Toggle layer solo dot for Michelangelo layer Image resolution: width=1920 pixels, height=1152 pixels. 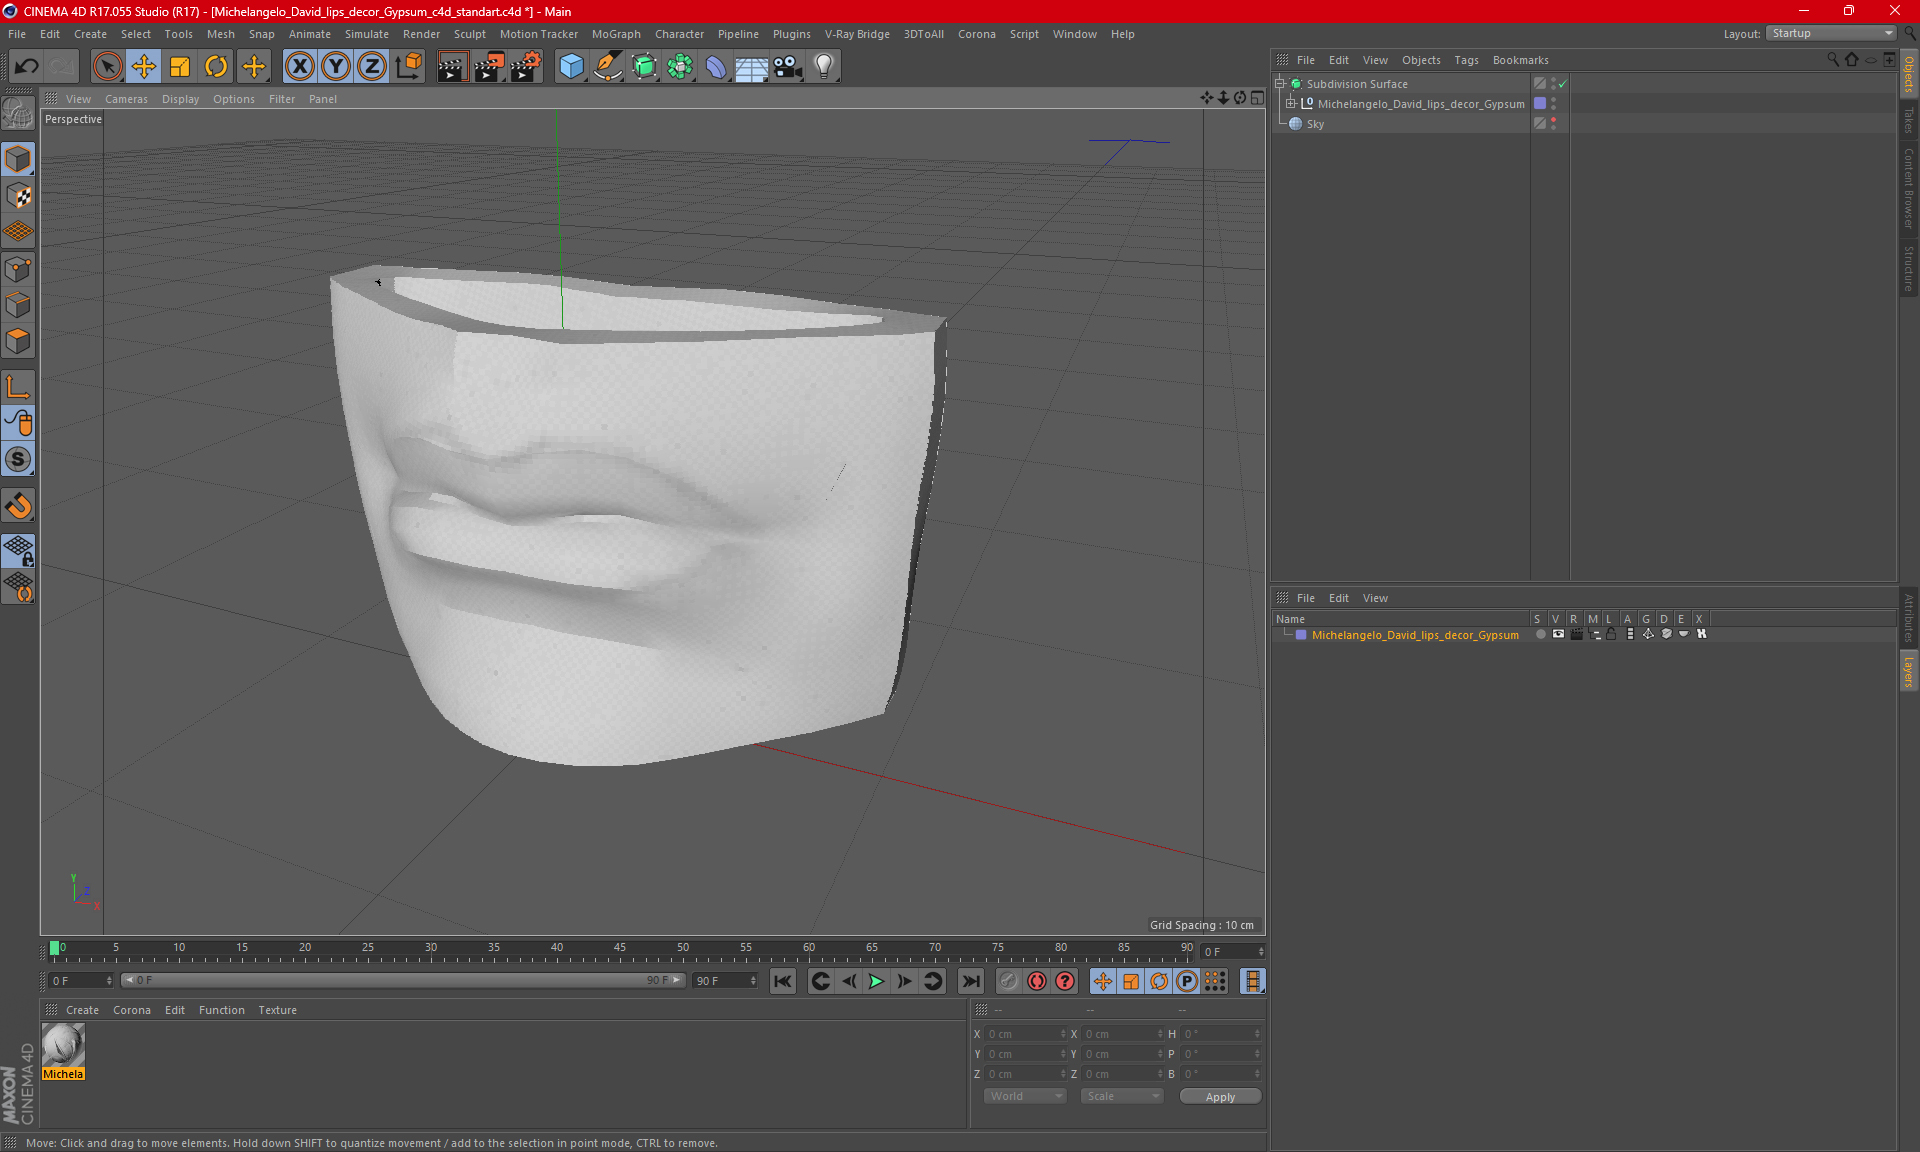pos(1540,634)
